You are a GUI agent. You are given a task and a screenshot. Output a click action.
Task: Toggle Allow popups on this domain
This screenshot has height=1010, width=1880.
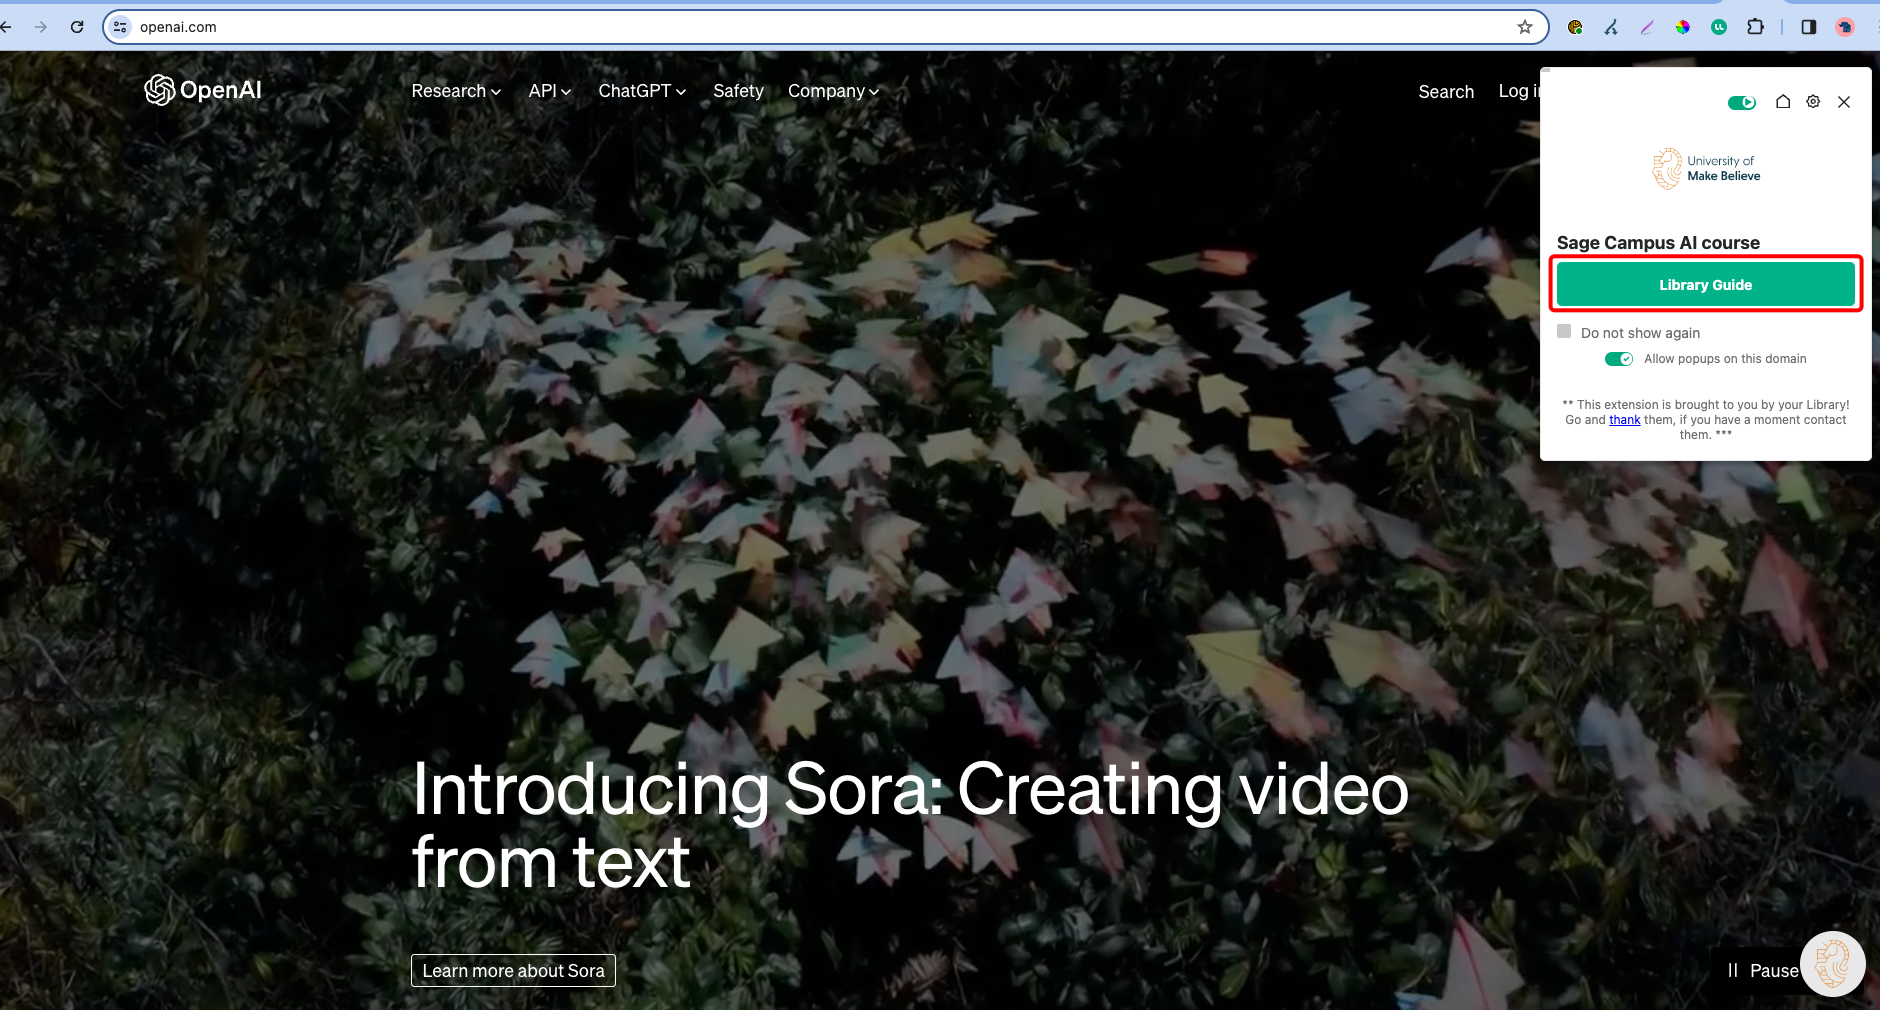coord(1619,359)
